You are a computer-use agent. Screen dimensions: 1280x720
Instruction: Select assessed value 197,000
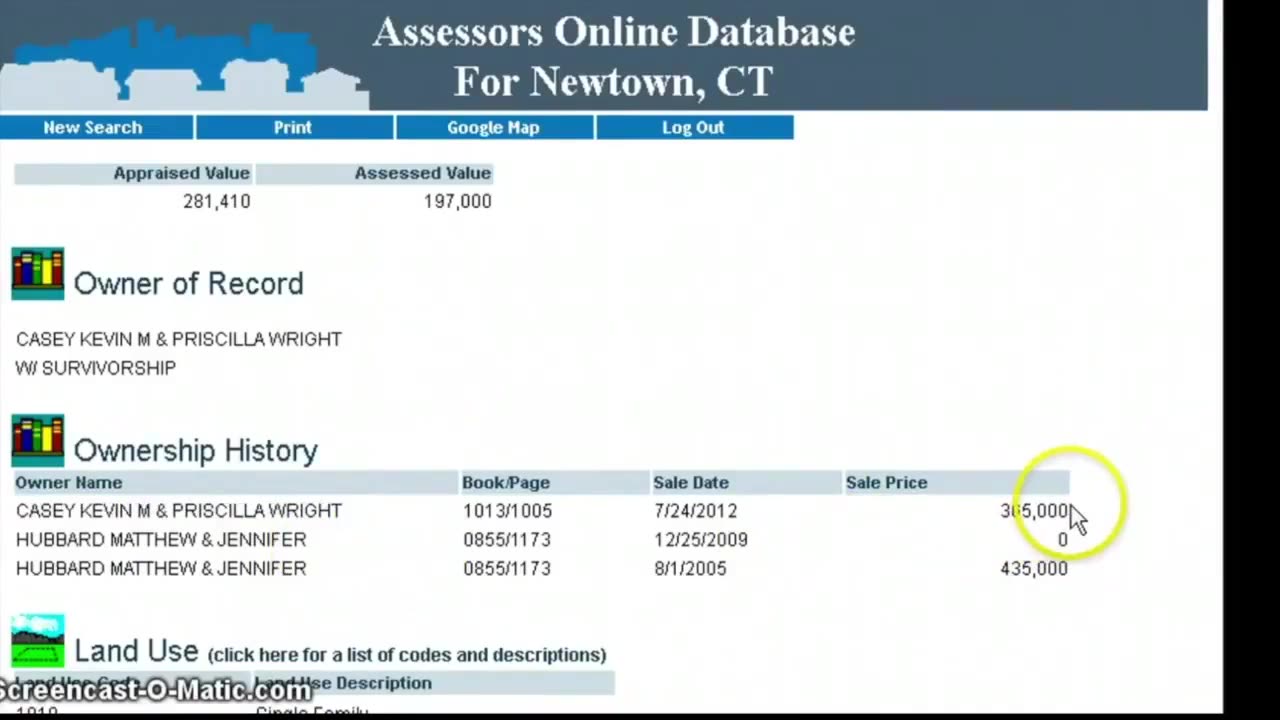(x=458, y=201)
